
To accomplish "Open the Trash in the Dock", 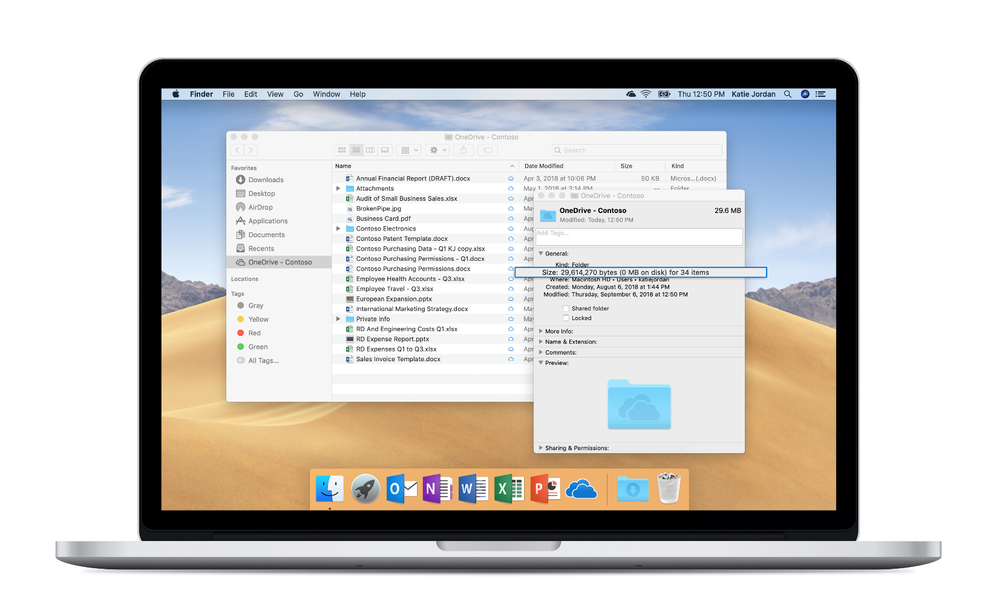I will (668, 488).
